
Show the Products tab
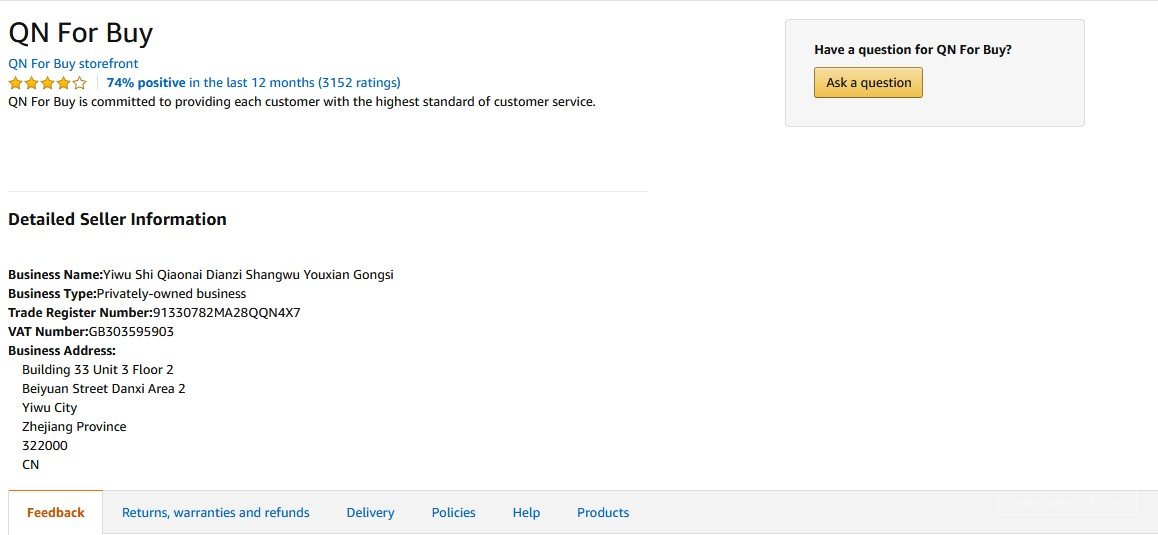(x=603, y=513)
